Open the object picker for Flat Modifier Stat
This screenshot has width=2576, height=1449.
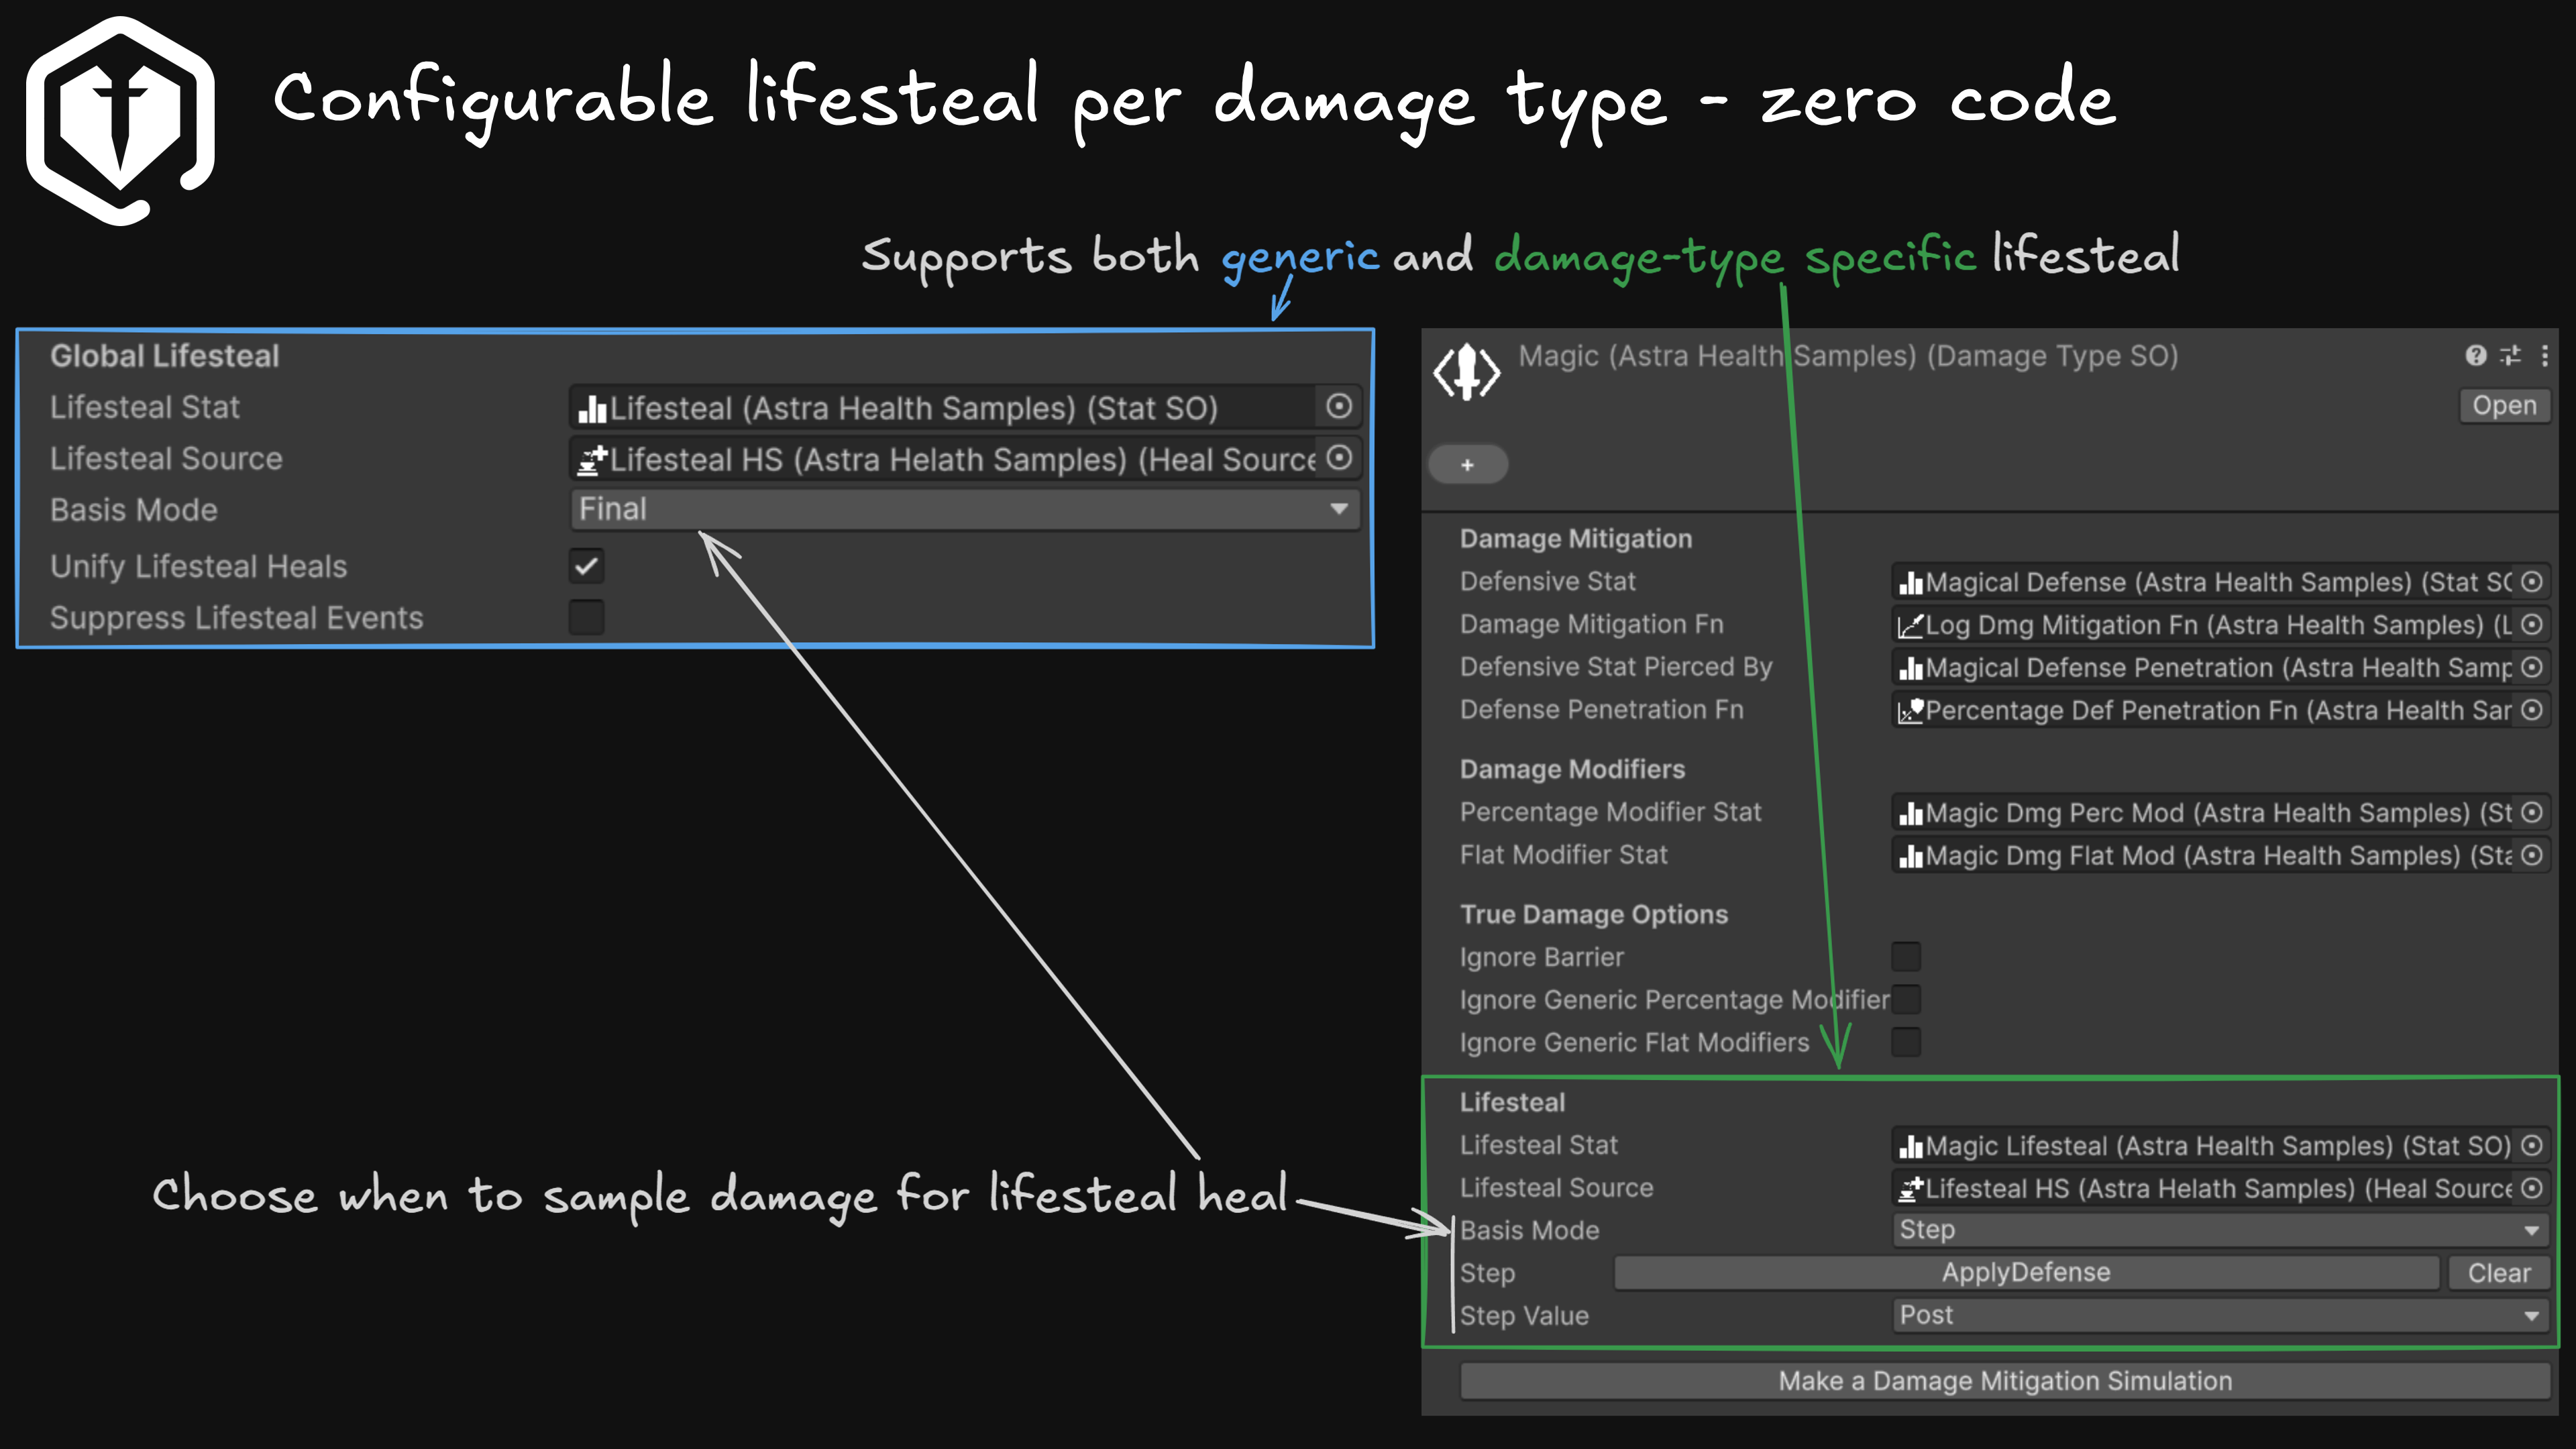[x=2532, y=855]
